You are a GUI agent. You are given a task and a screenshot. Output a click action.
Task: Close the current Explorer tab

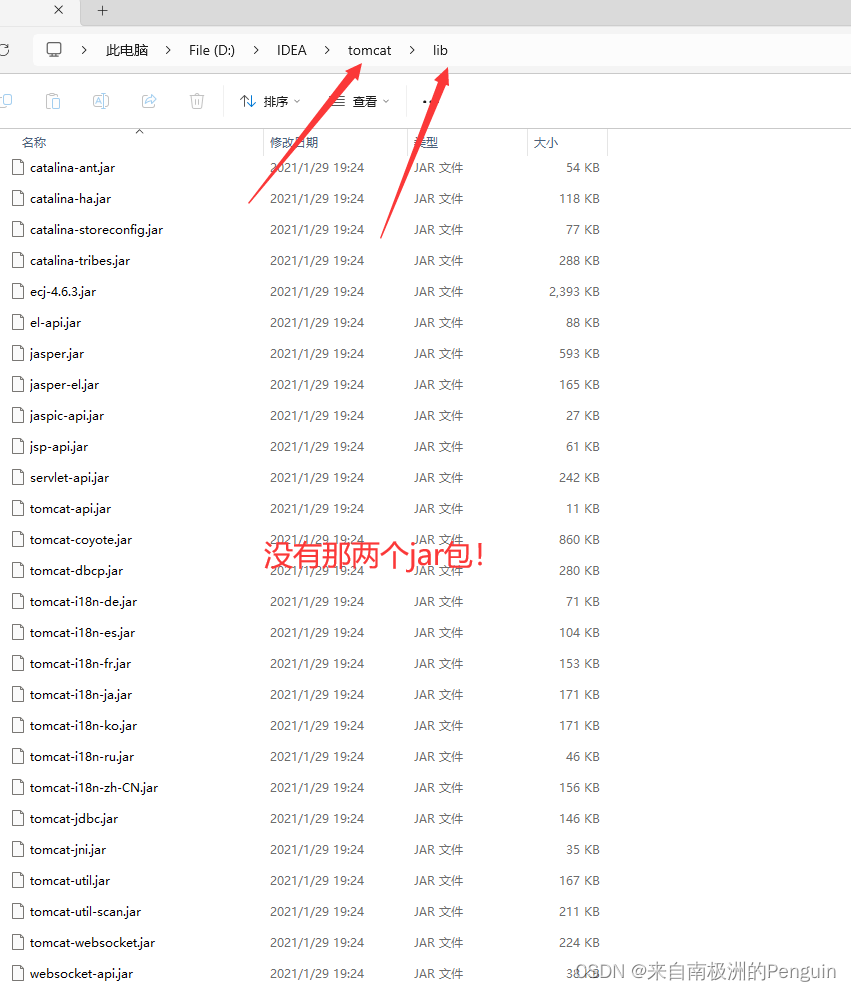[58, 10]
